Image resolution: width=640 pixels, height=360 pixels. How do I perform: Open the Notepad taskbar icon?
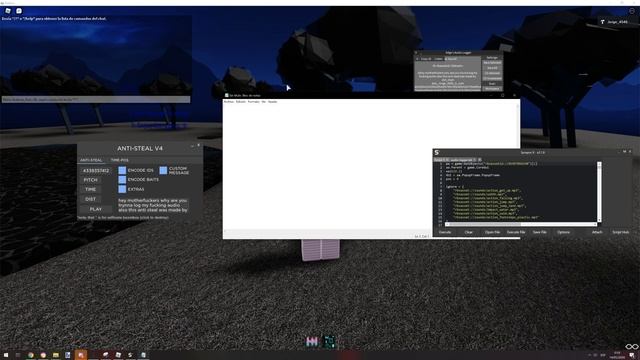point(143,355)
